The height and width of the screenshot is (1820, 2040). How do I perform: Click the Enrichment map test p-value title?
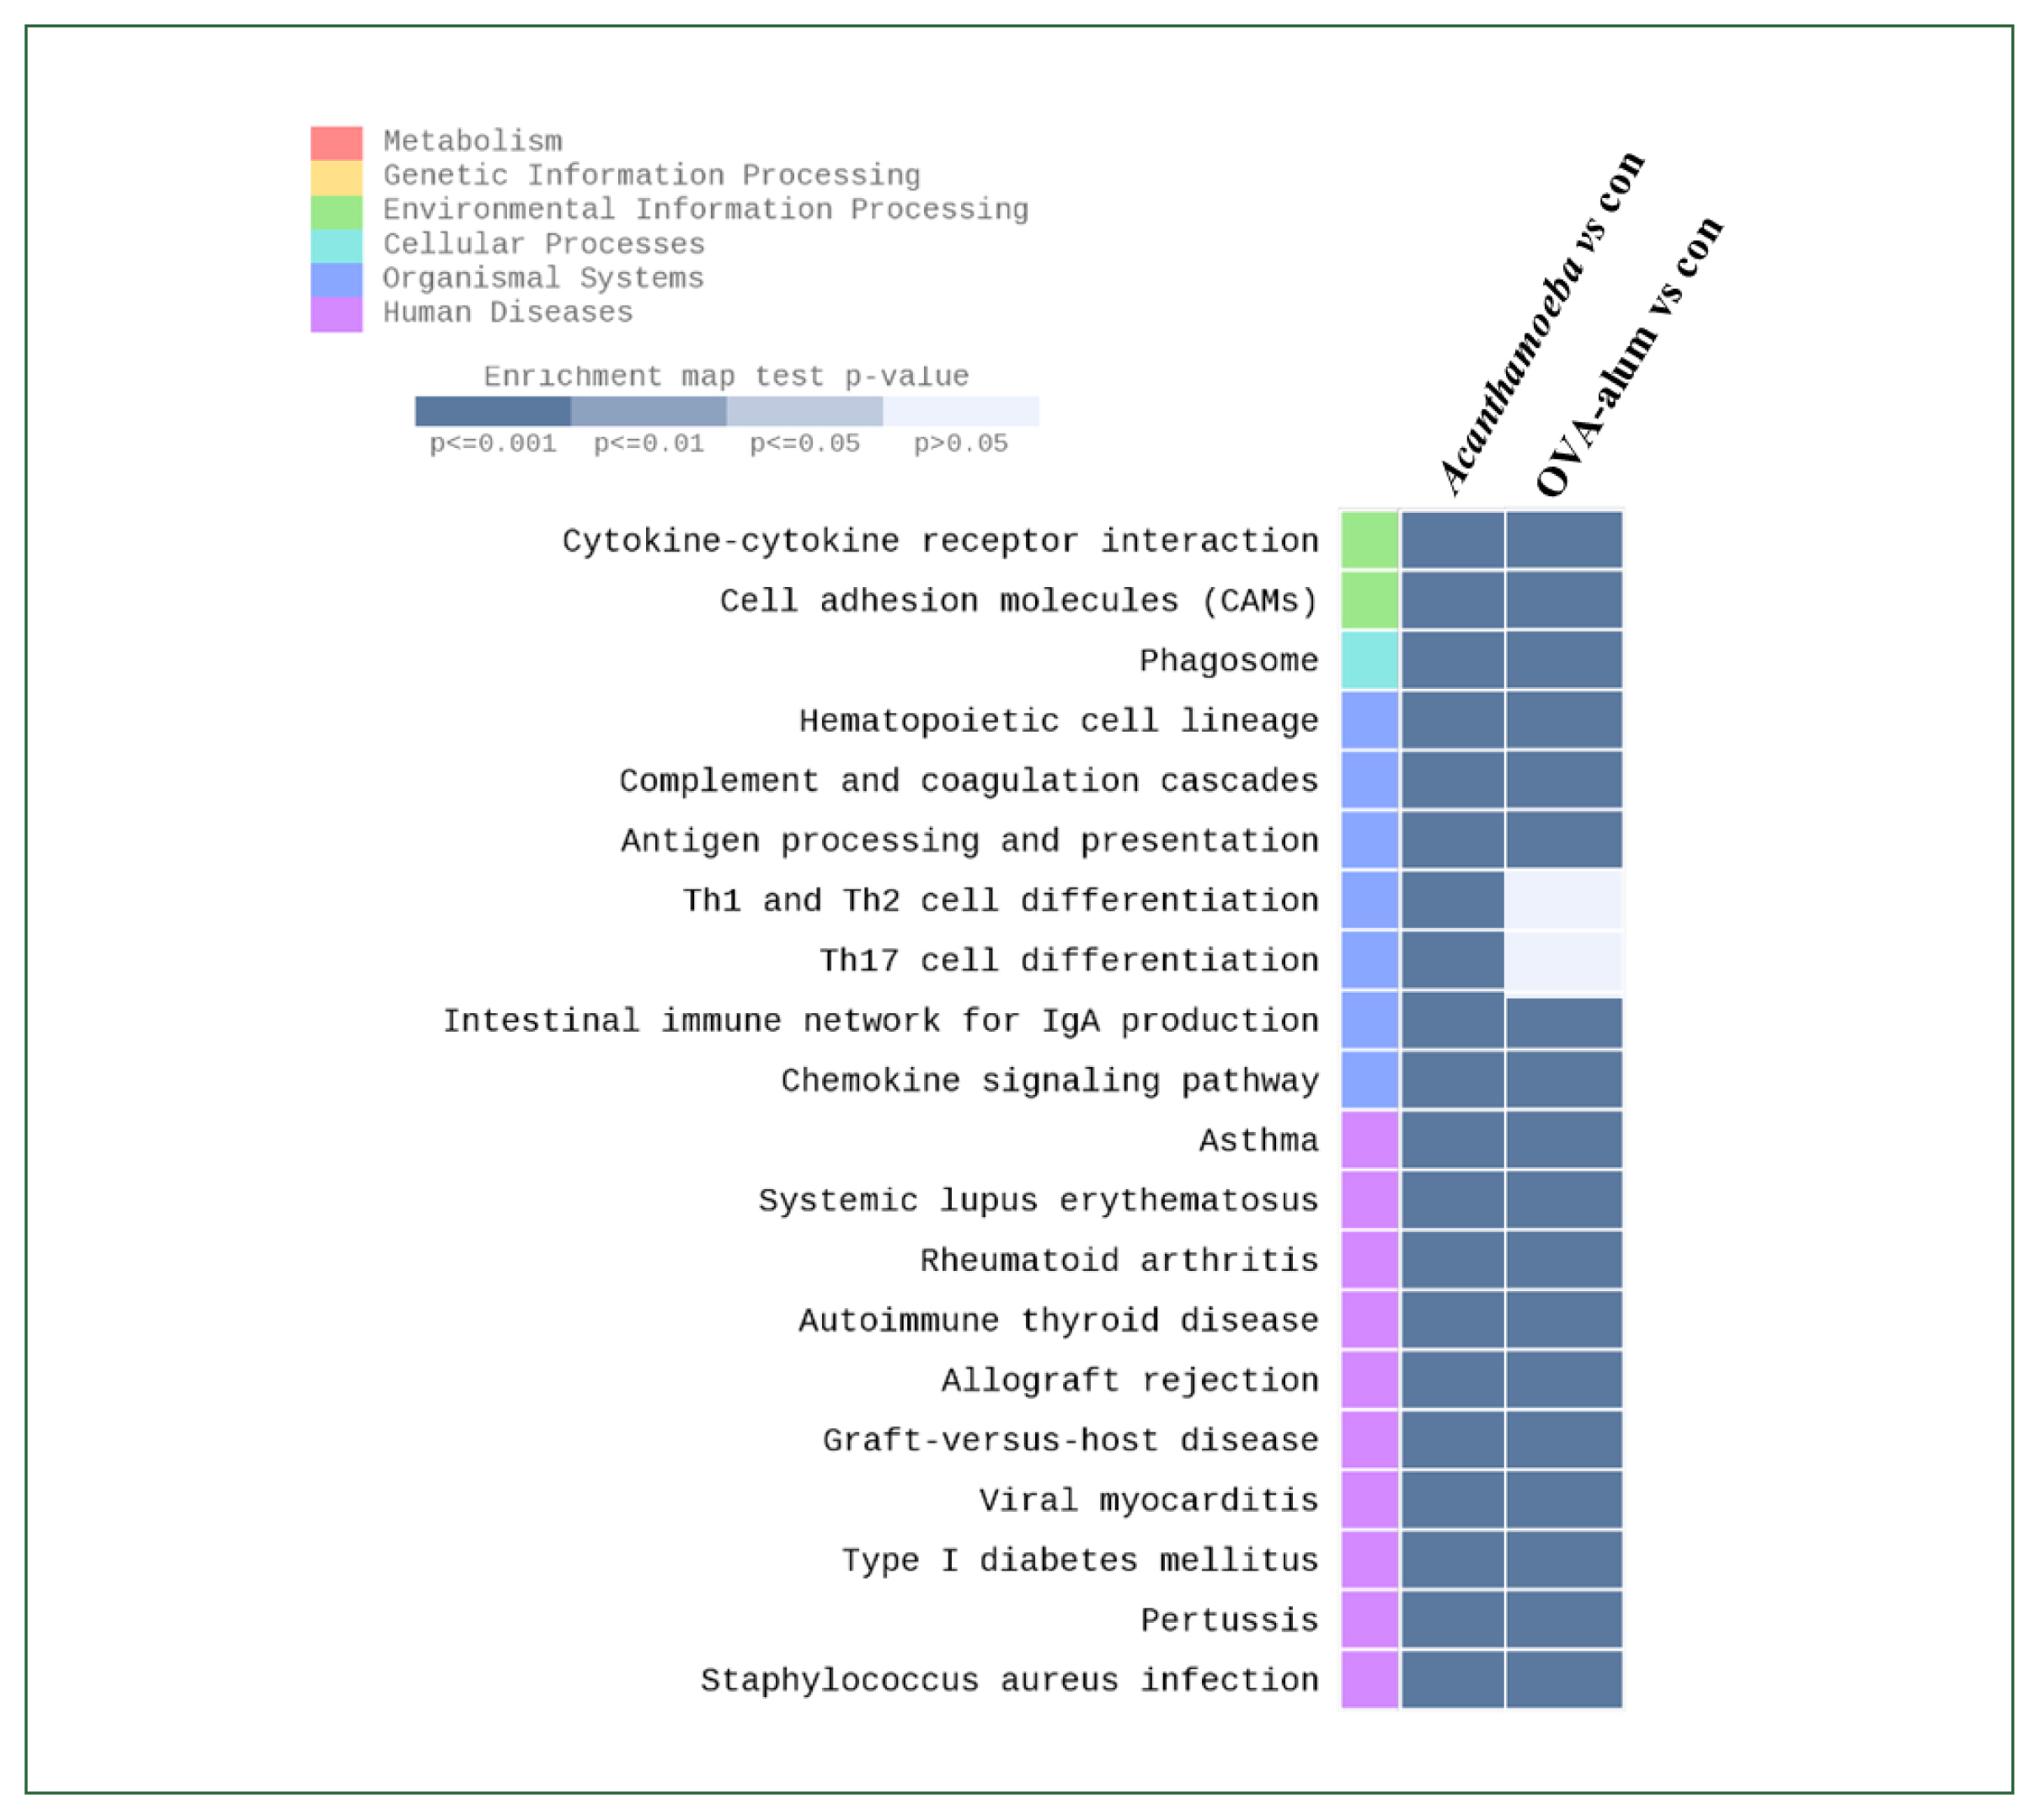(x=726, y=377)
